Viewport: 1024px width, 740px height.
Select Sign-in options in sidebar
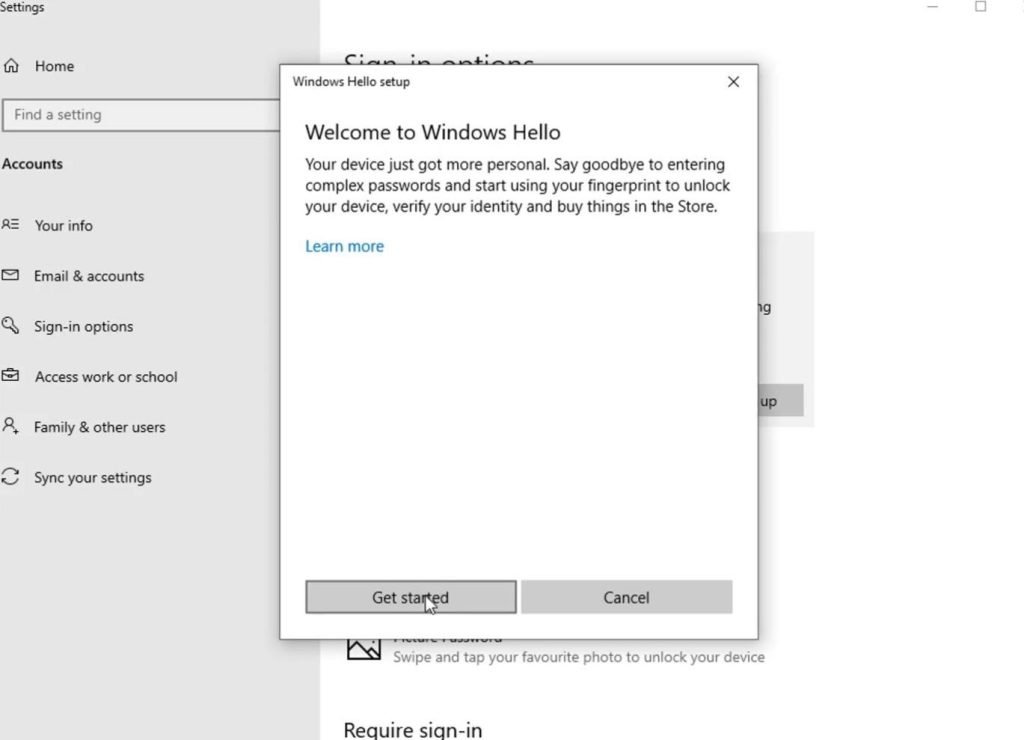click(x=84, y=326)
